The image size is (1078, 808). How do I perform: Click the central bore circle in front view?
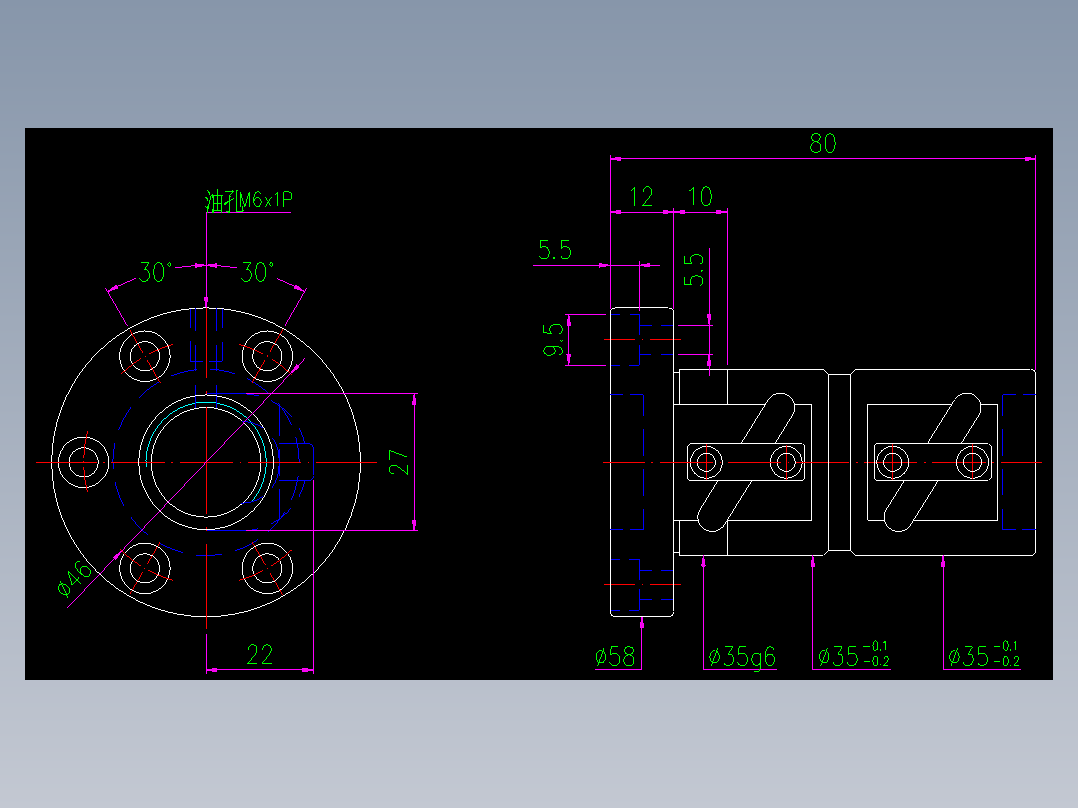point(205,463)
